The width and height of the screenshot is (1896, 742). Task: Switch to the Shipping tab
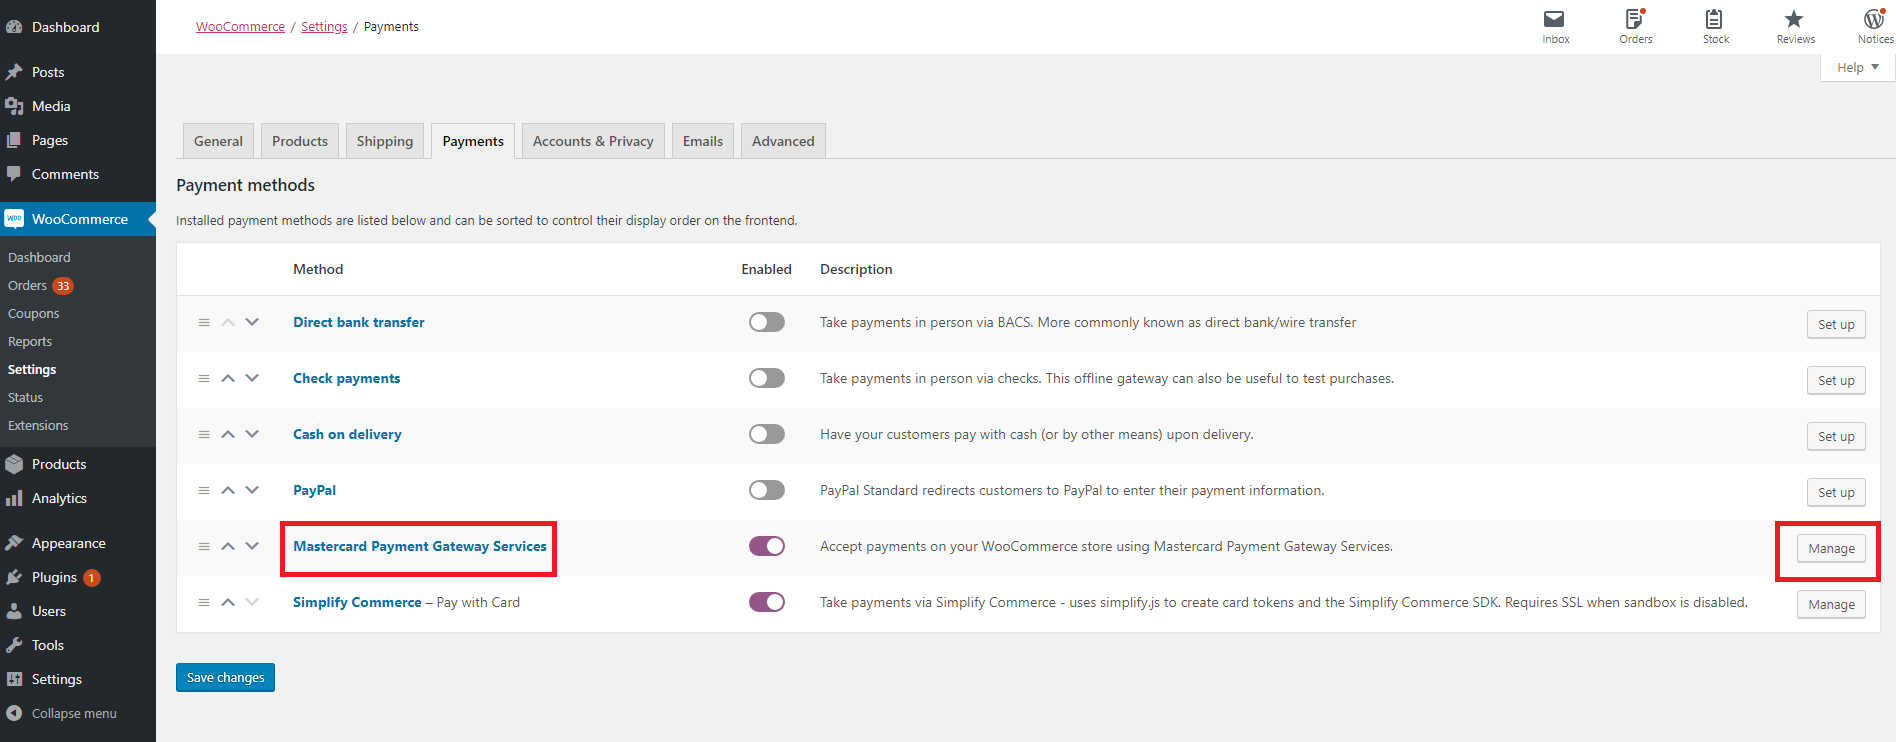click(x=385, y=141)
